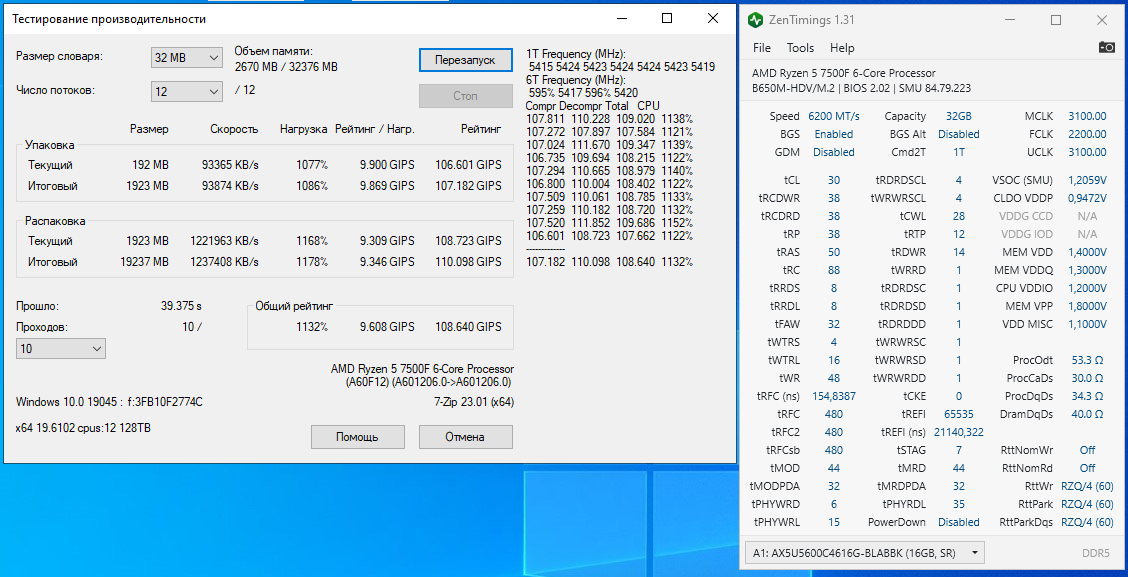Click the memory usage 2670 MB / 32376 MB

click(286, 67)
